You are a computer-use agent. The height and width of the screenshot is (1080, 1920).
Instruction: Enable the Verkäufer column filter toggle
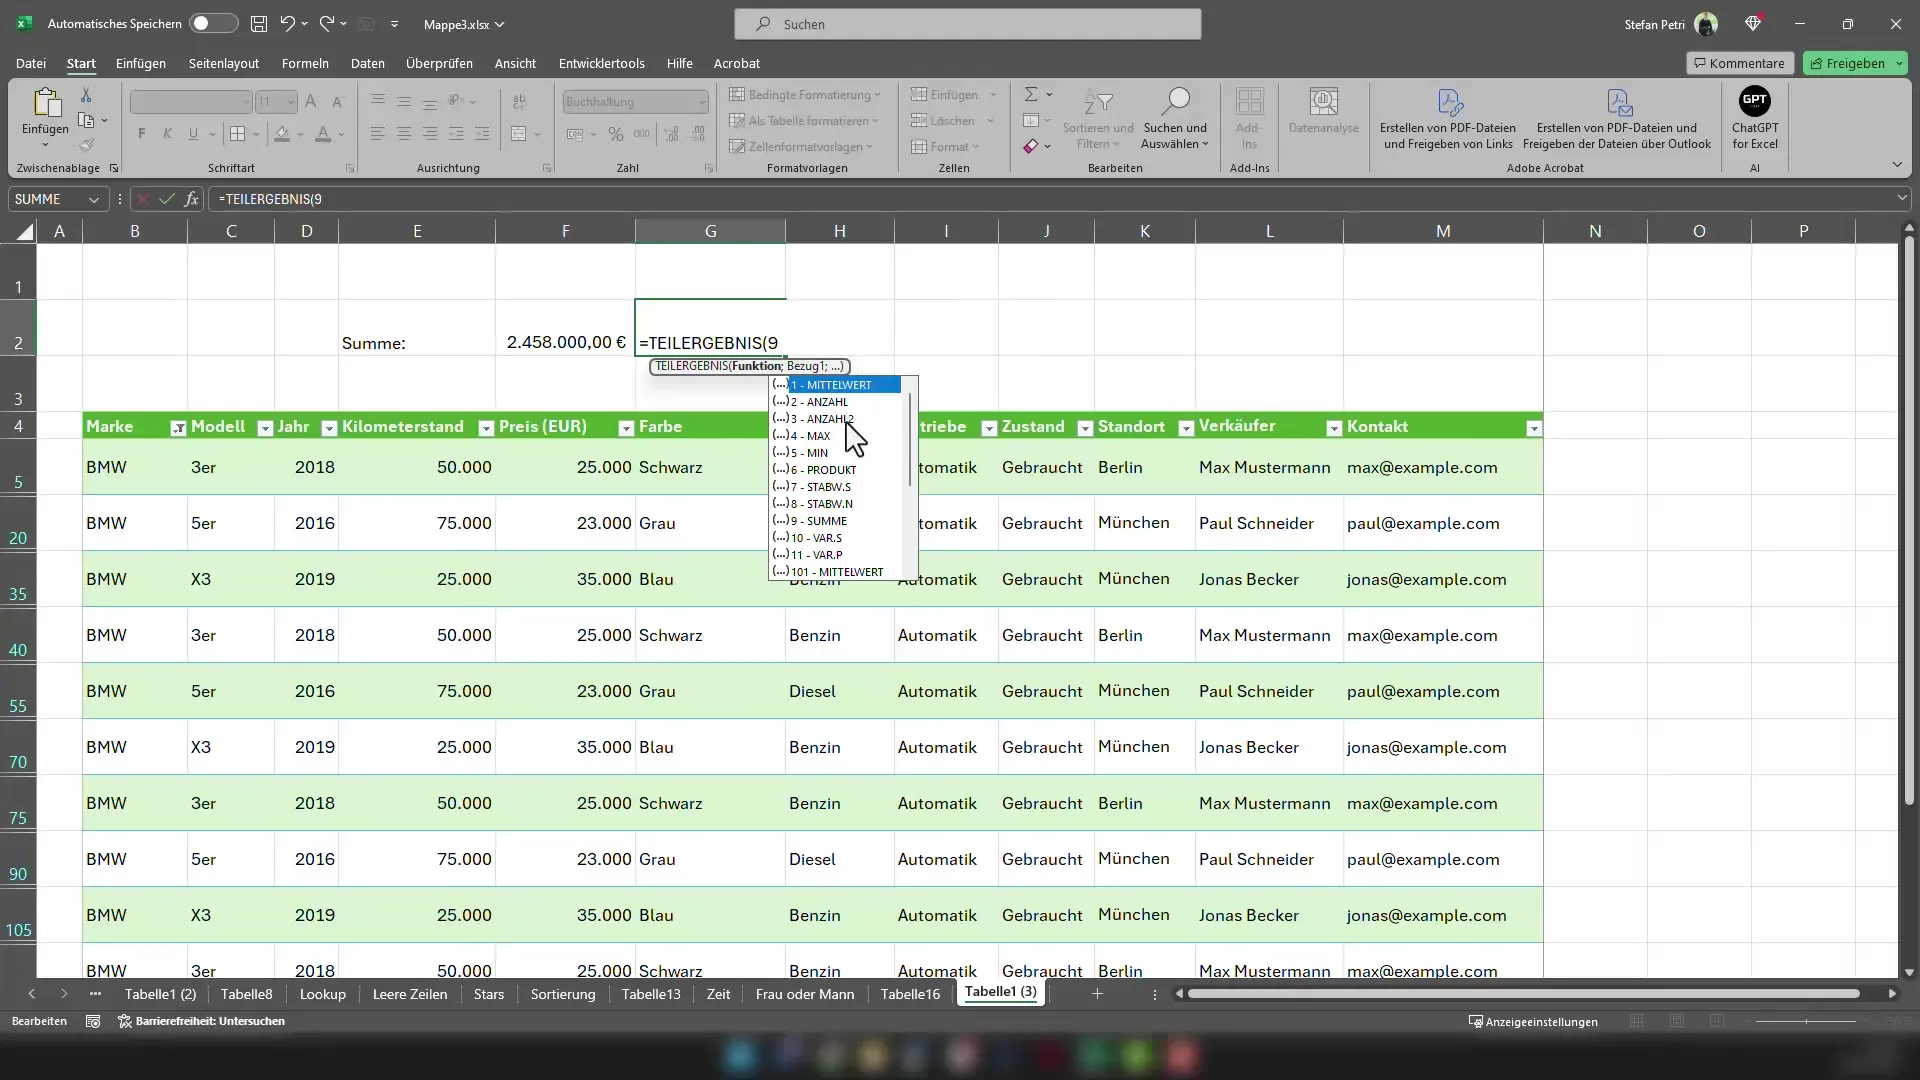[x=1333, y=427]
